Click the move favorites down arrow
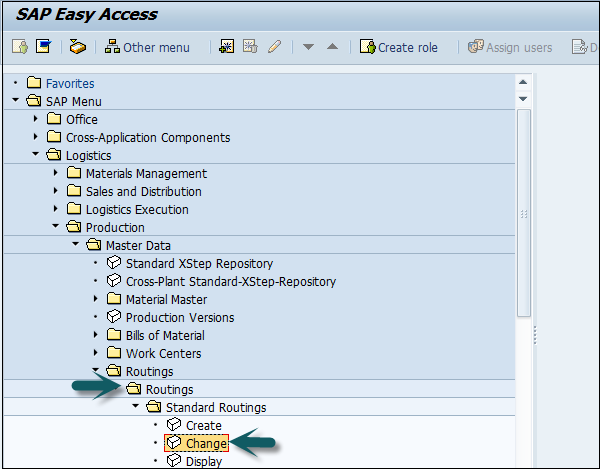 pos(308,47)
